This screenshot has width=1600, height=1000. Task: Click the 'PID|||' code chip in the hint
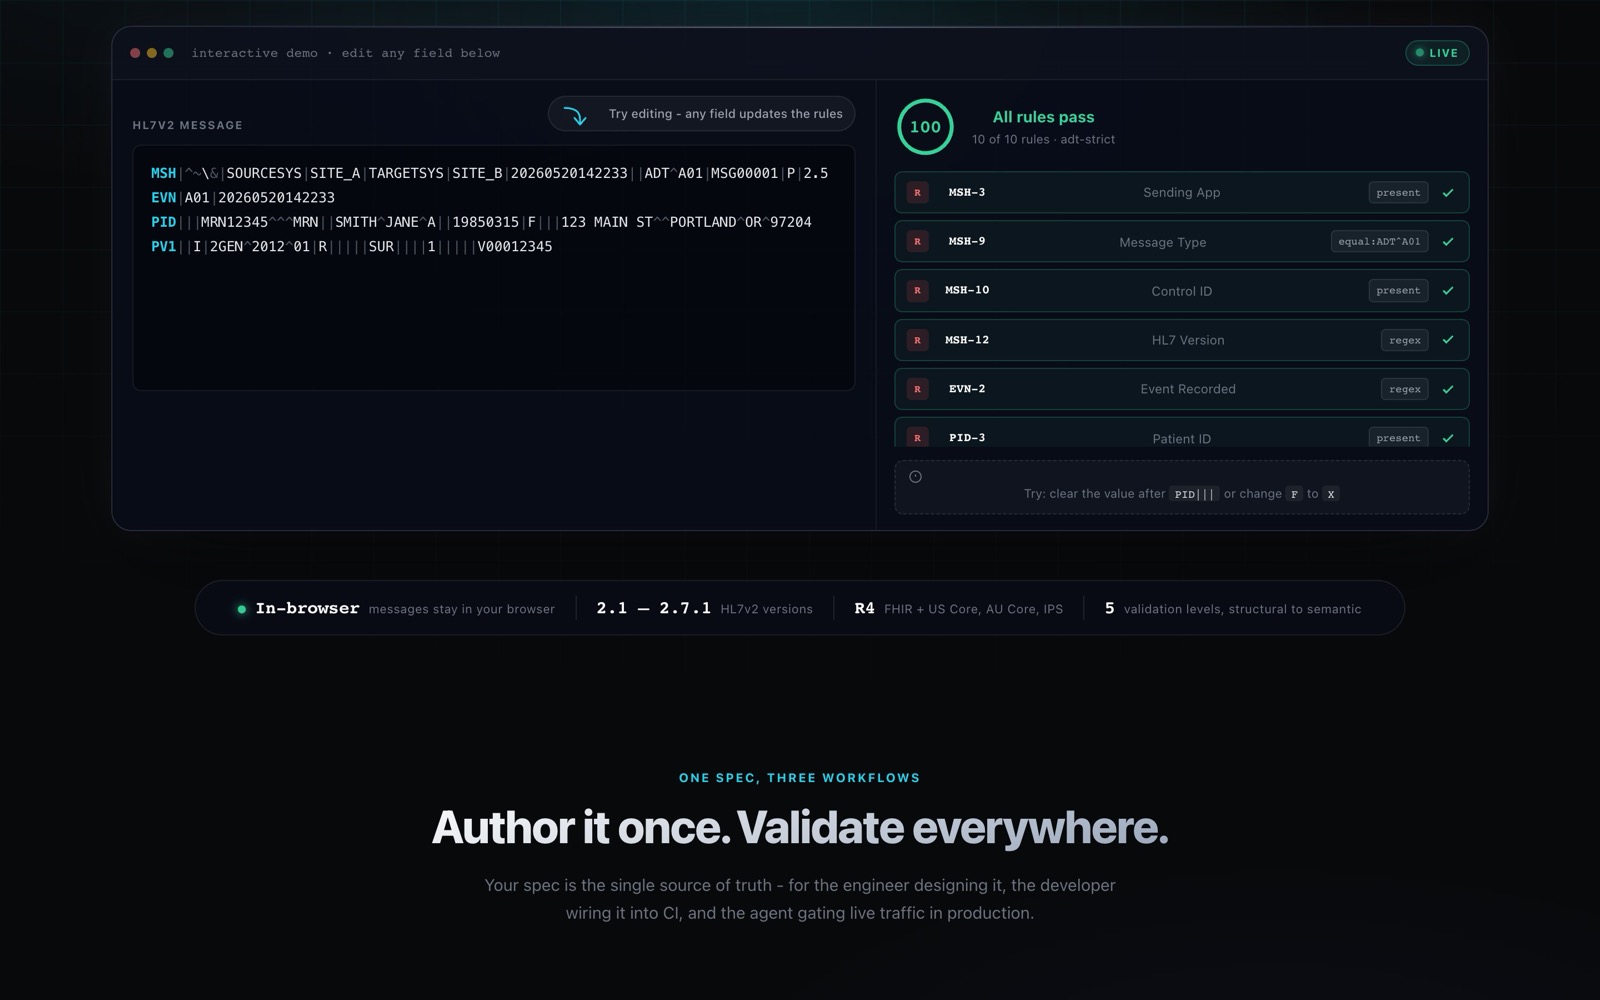pos(1194,494)
